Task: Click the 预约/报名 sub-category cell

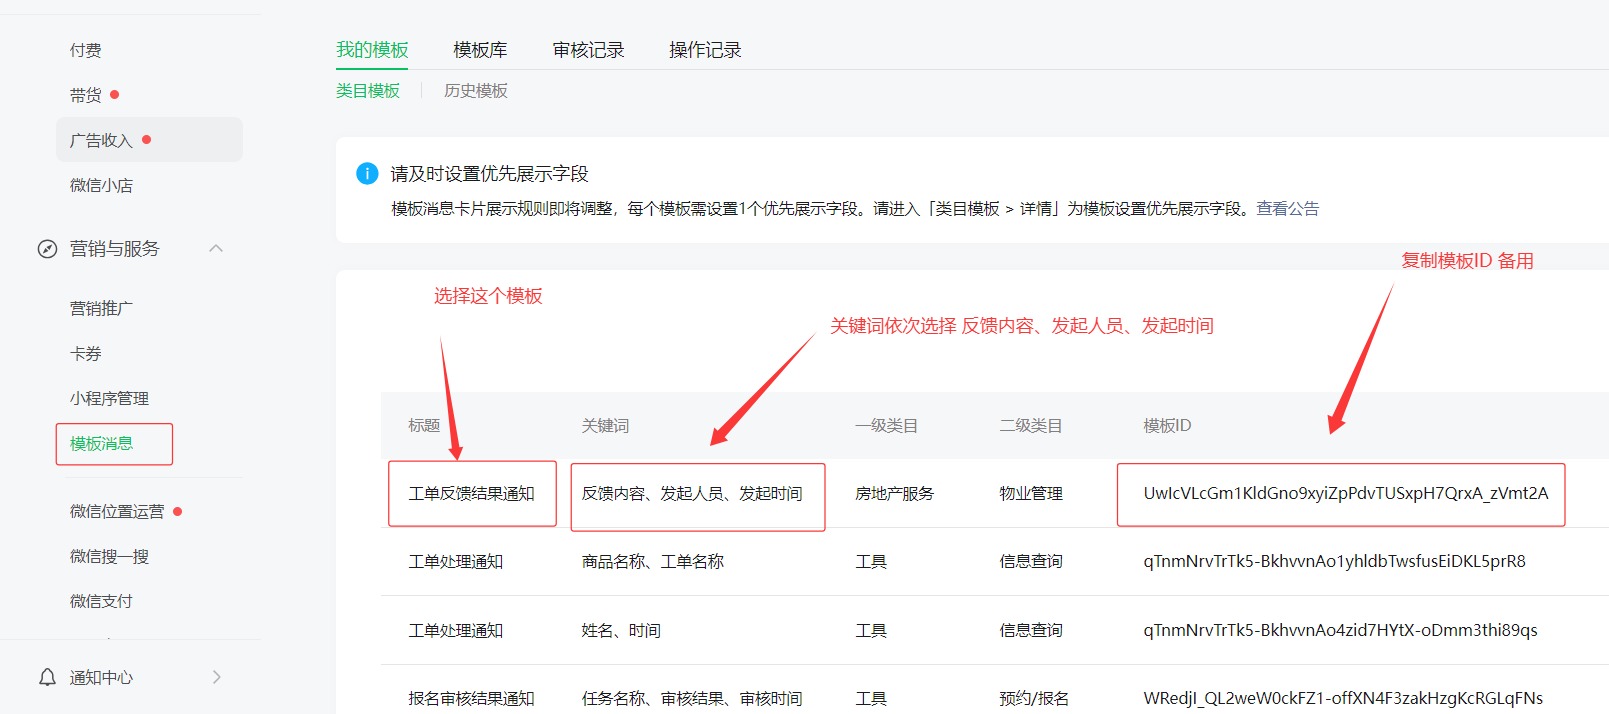Action: coord(1034,698)
